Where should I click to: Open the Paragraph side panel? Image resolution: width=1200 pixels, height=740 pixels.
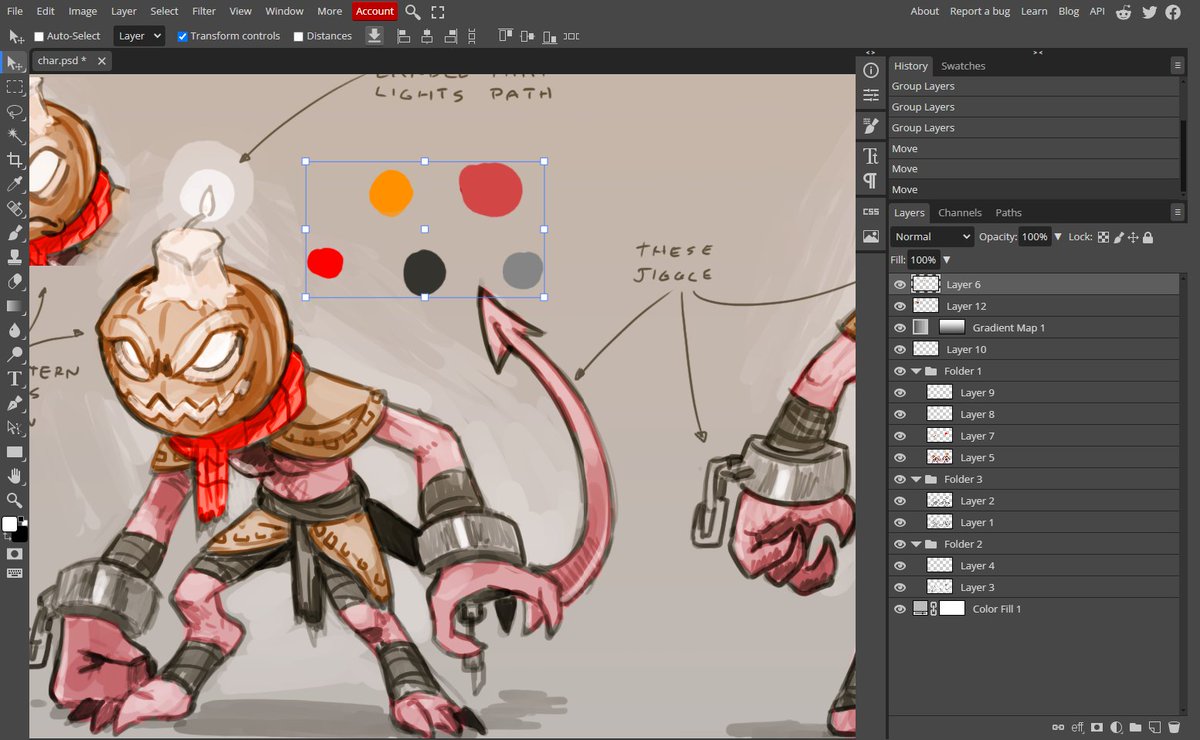[871, 181]
